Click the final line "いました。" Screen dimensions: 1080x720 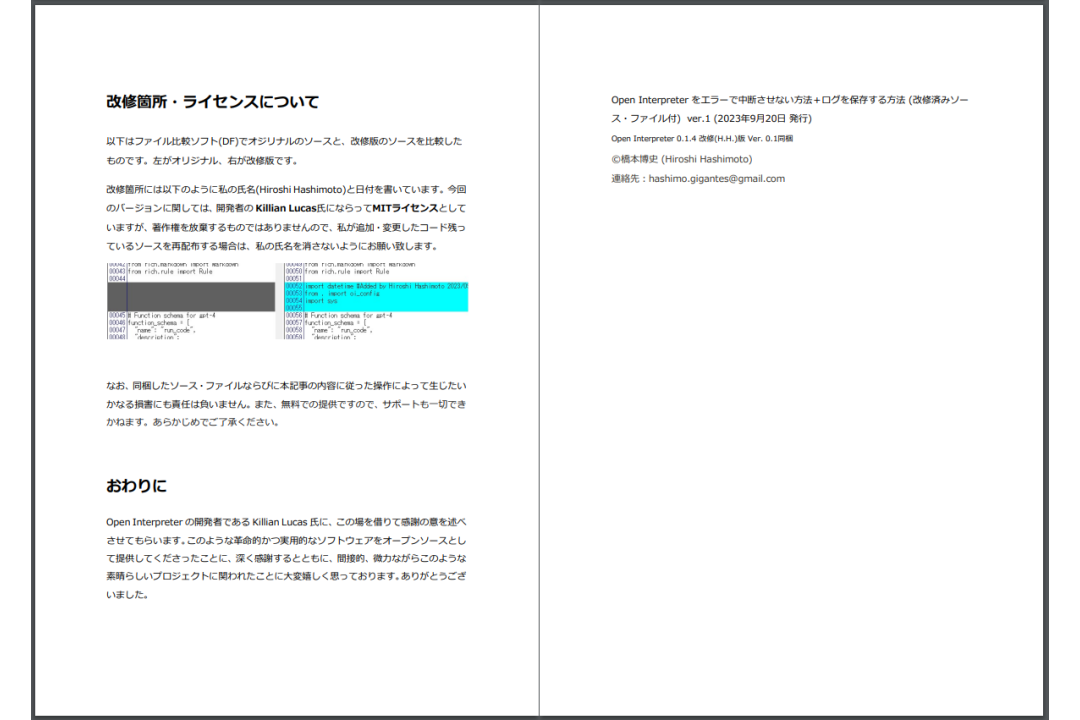[x=127, y=595]
